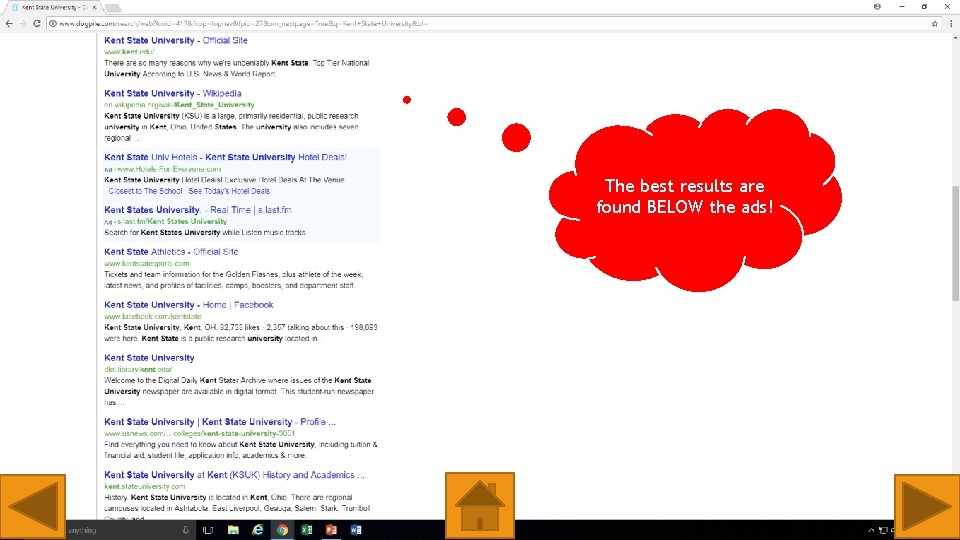Open a new browser tab

pyautogui.click(x=113, y=8)
